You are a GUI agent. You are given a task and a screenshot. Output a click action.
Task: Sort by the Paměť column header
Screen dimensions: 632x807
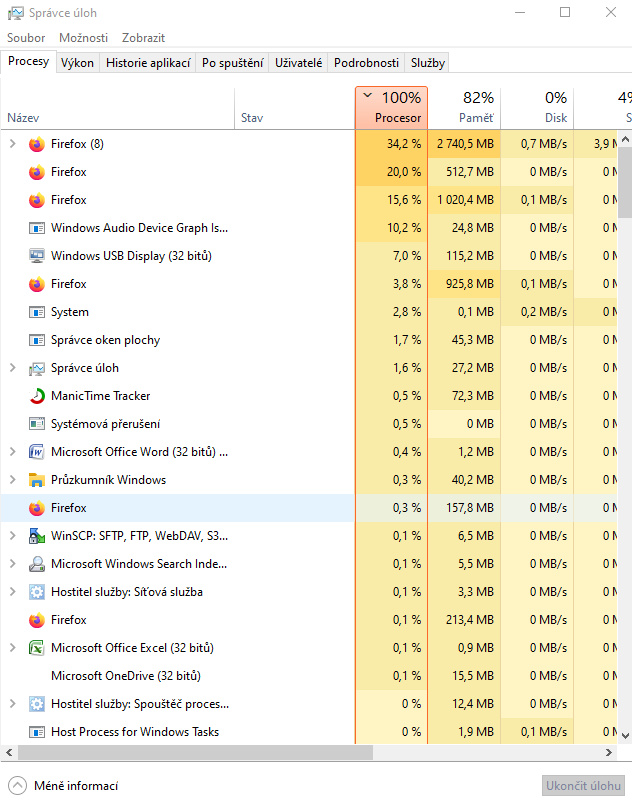tap(464, 108)
